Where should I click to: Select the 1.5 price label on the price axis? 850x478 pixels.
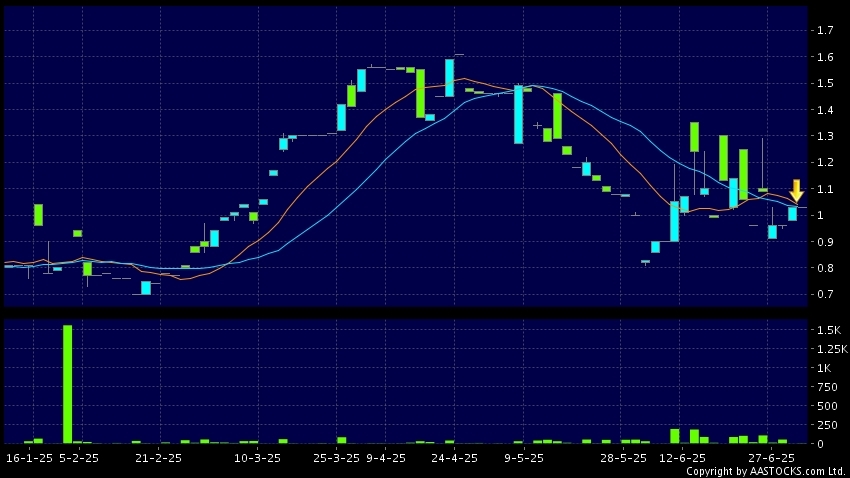pos(825,83)
